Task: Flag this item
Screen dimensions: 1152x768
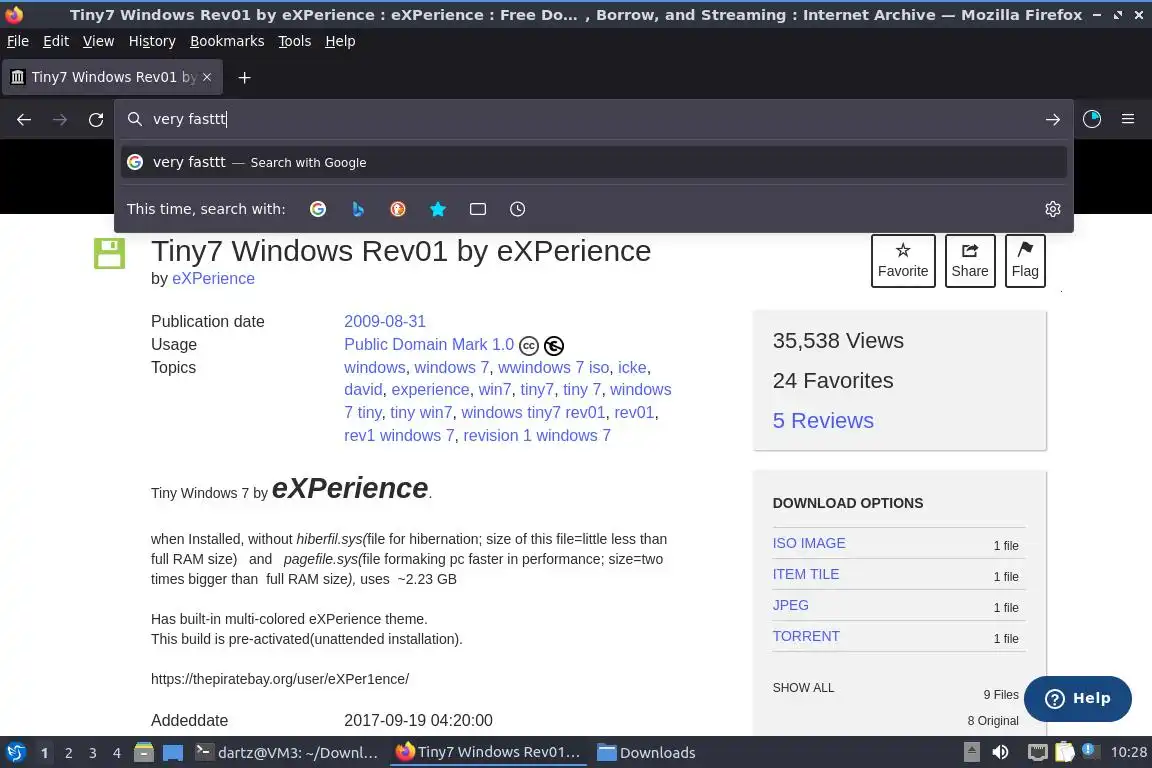Action: click(x=1025, y=261)
